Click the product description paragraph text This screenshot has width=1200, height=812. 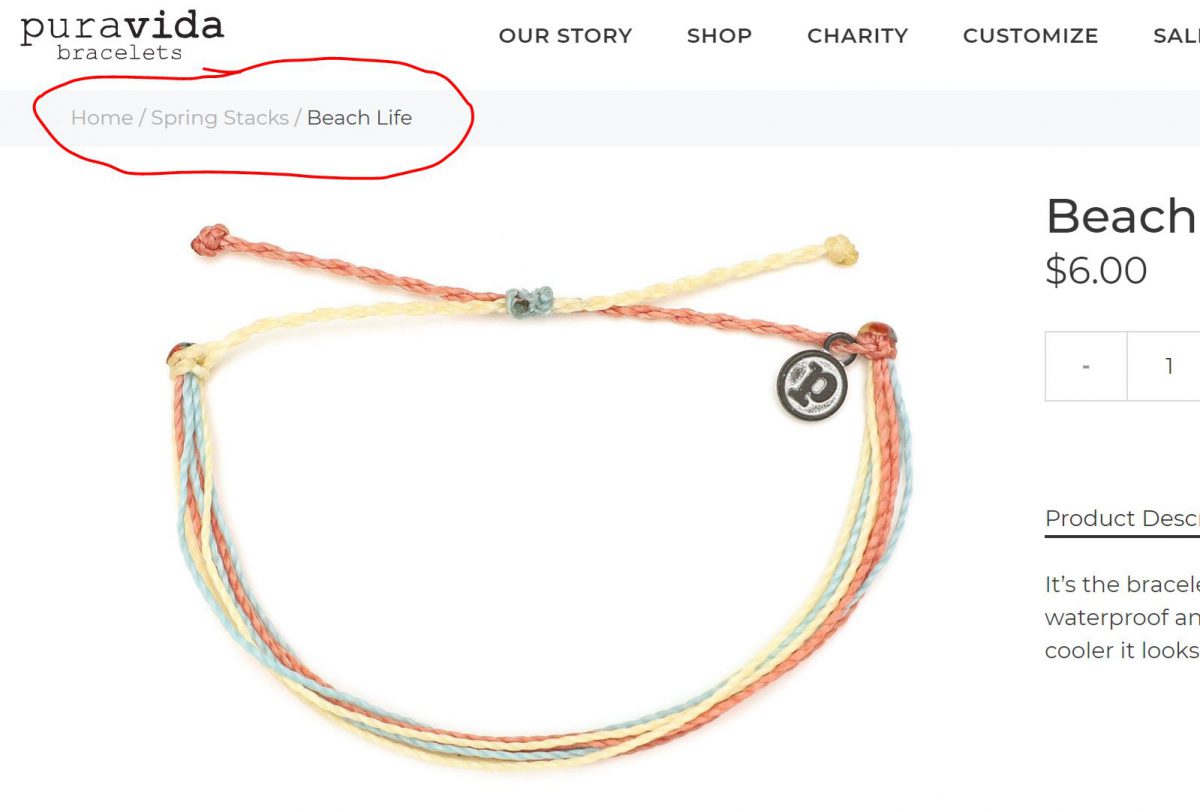click(x=1122, y=617)
